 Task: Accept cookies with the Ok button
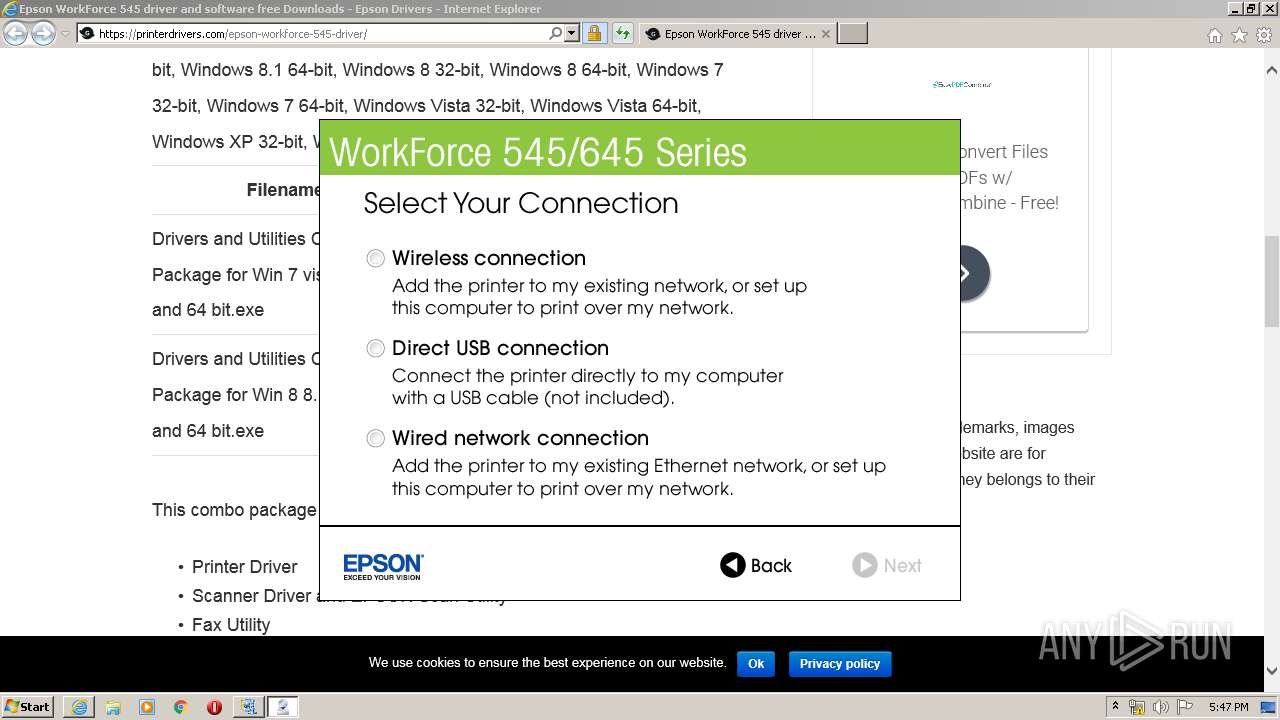[x=756, y=664]
